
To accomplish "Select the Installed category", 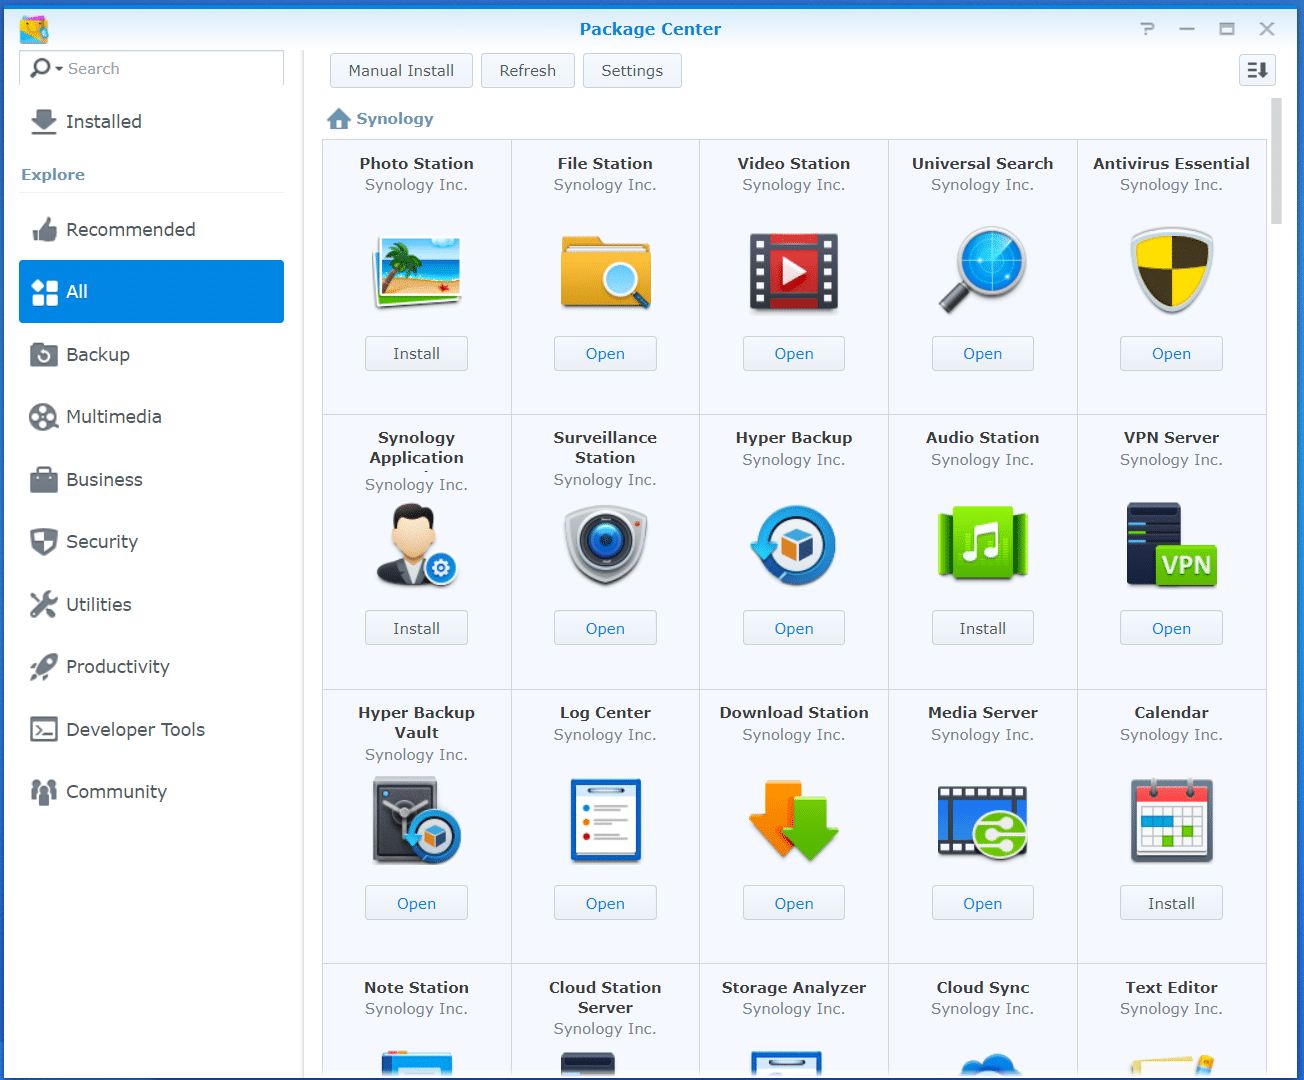I will pos(103,121).
